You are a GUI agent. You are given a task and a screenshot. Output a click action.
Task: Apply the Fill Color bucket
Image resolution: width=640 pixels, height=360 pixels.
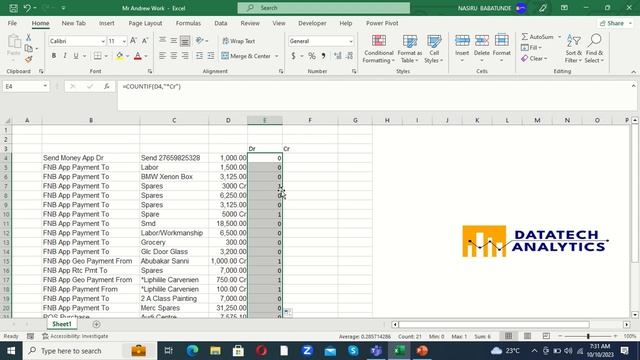[x=119, y=56]
